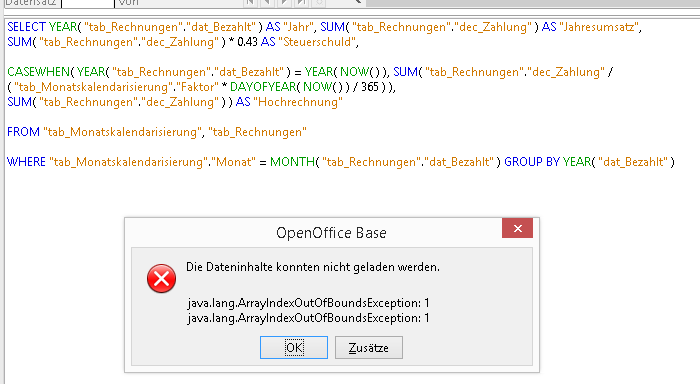700x384 pixels.
Task: Add a new record with the star icon
Action: [319, 2]
